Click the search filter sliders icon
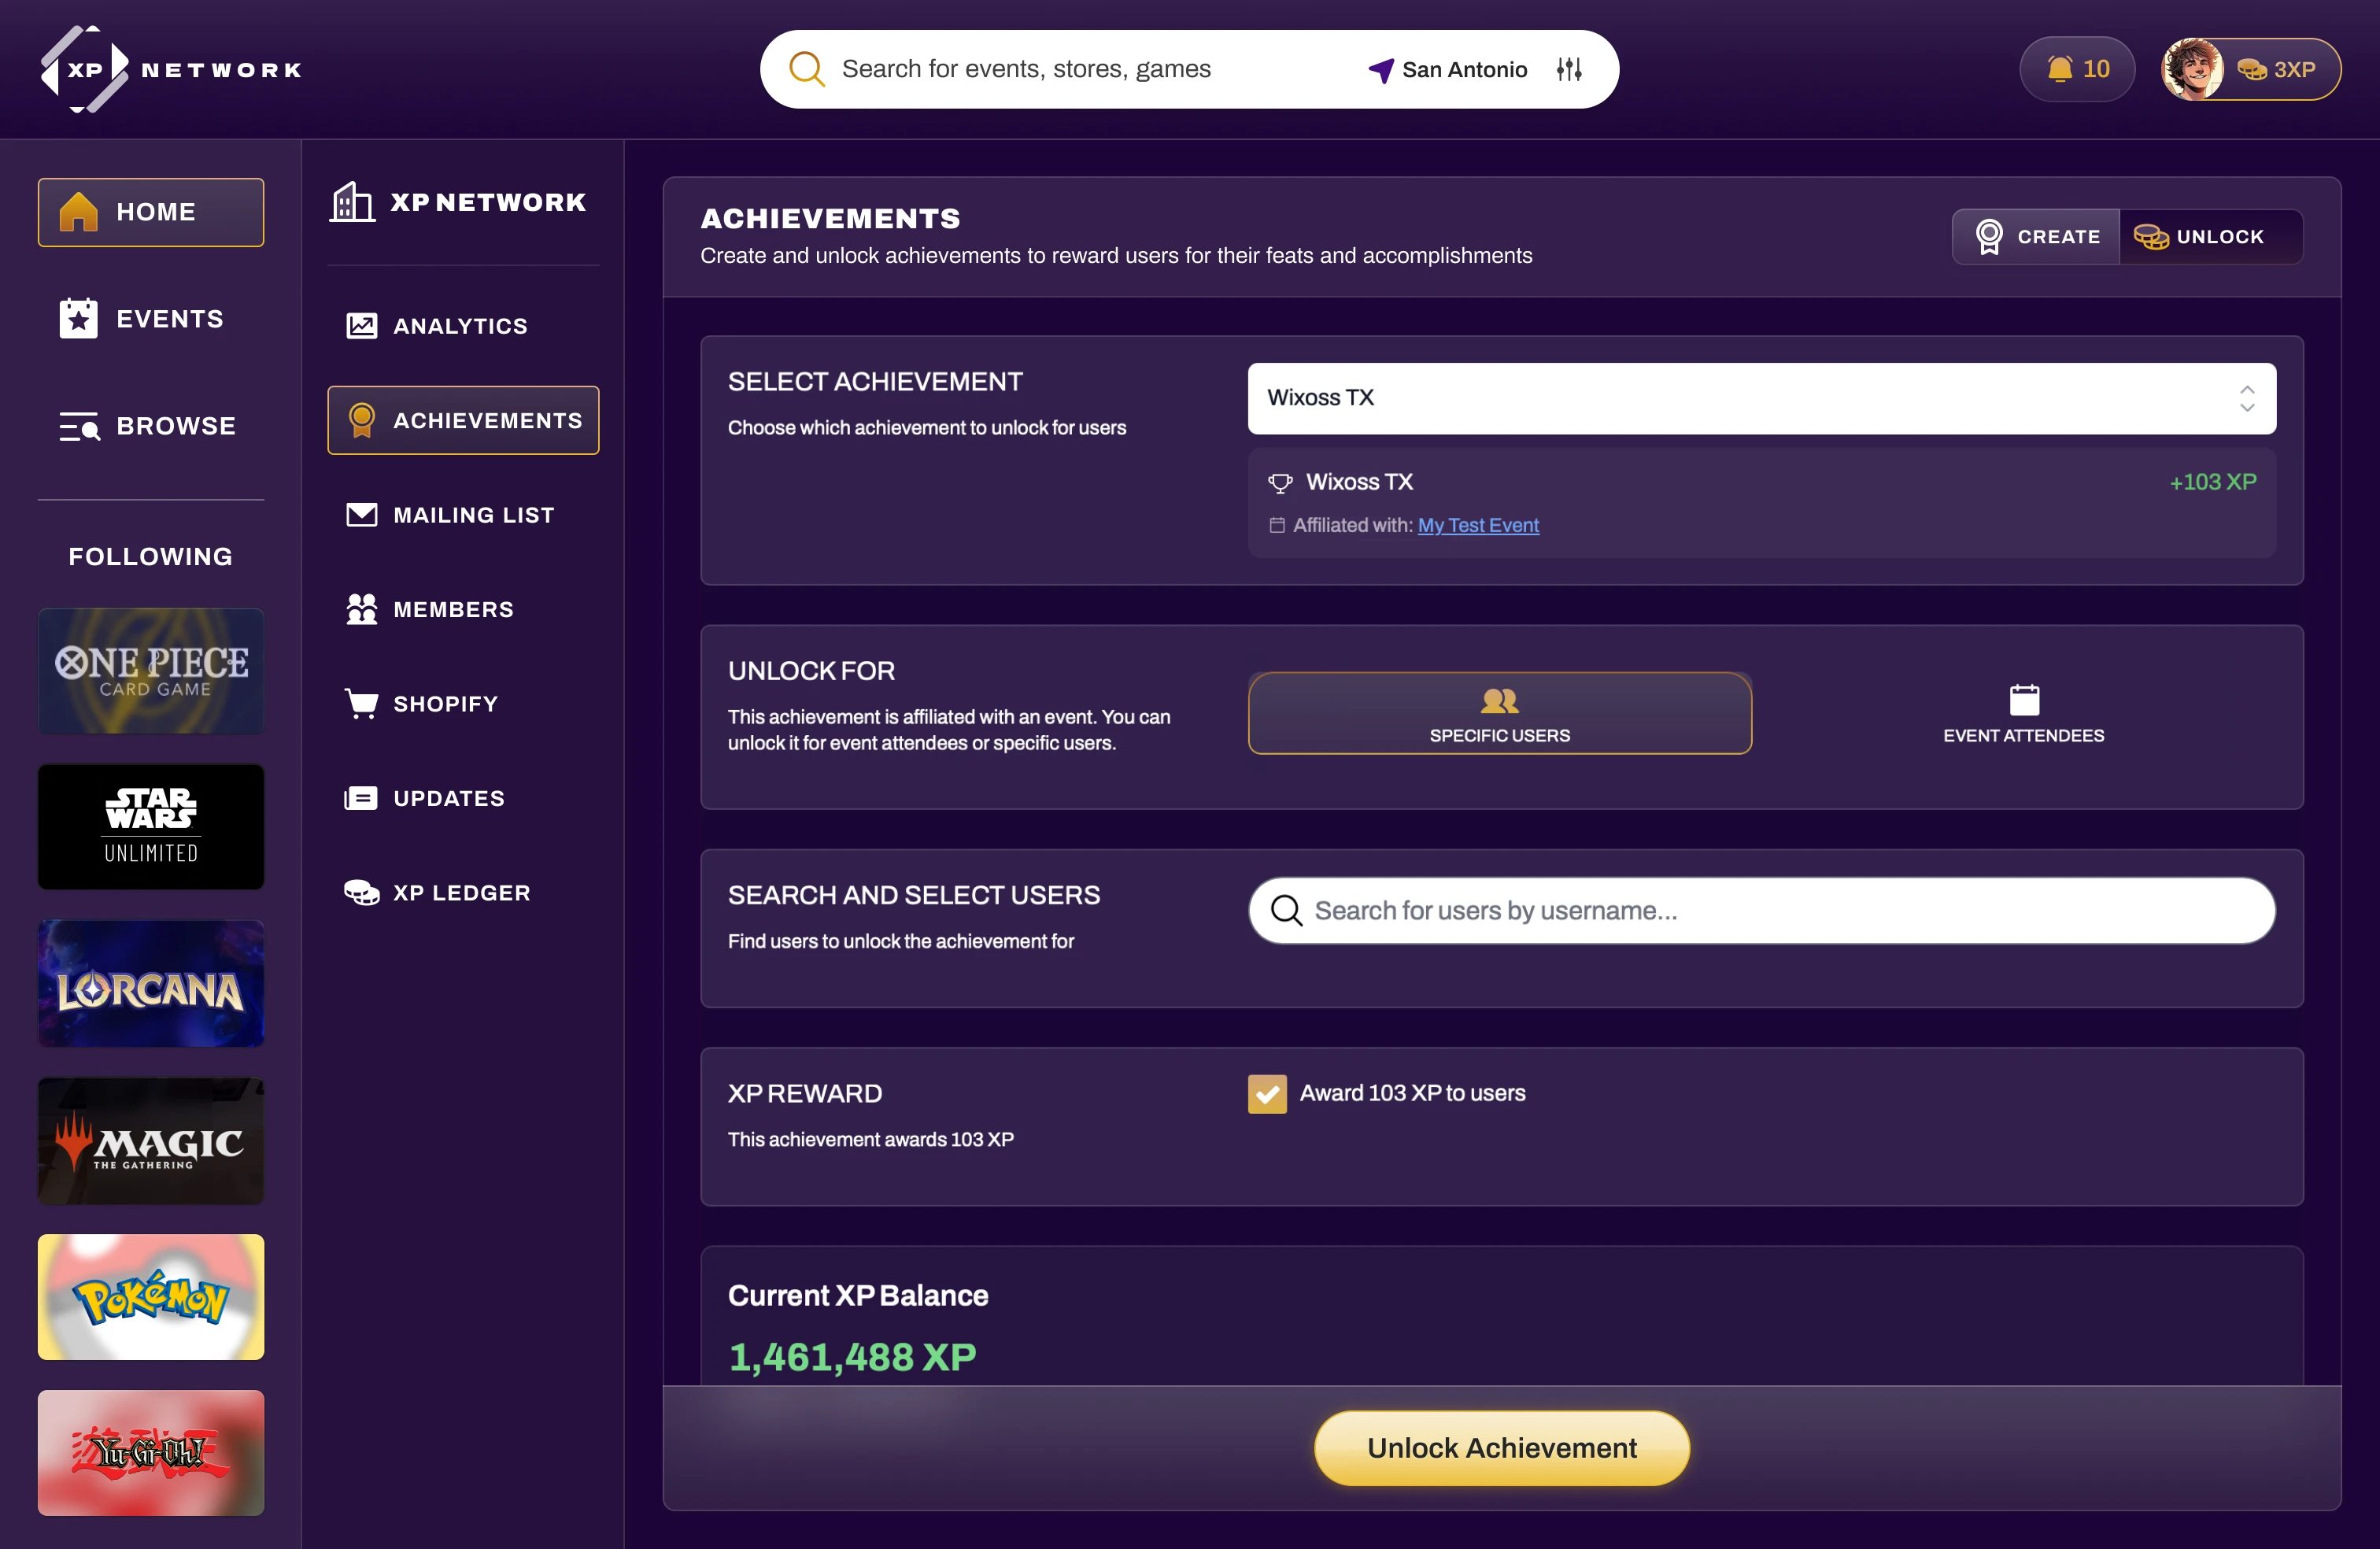The image size is (2380, 1549). pos(1569,69)
